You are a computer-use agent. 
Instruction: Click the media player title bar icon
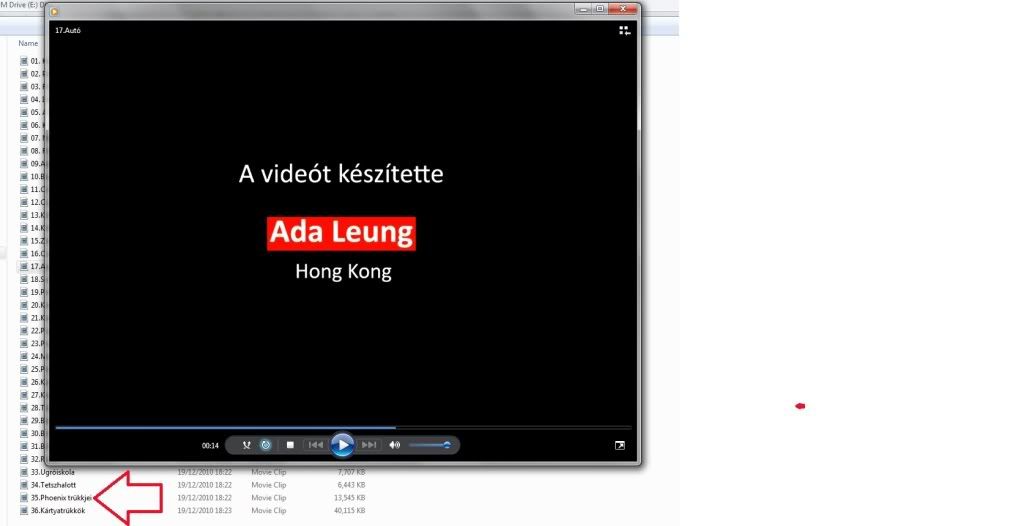pos(55,11)
